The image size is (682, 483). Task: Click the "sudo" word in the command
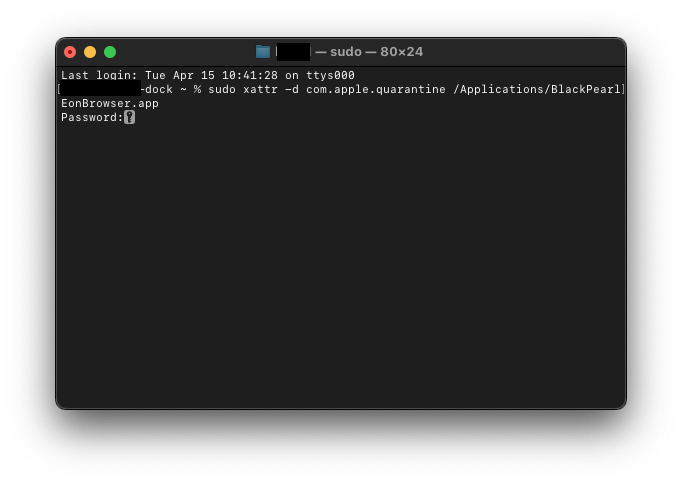[x=222, y=90]
